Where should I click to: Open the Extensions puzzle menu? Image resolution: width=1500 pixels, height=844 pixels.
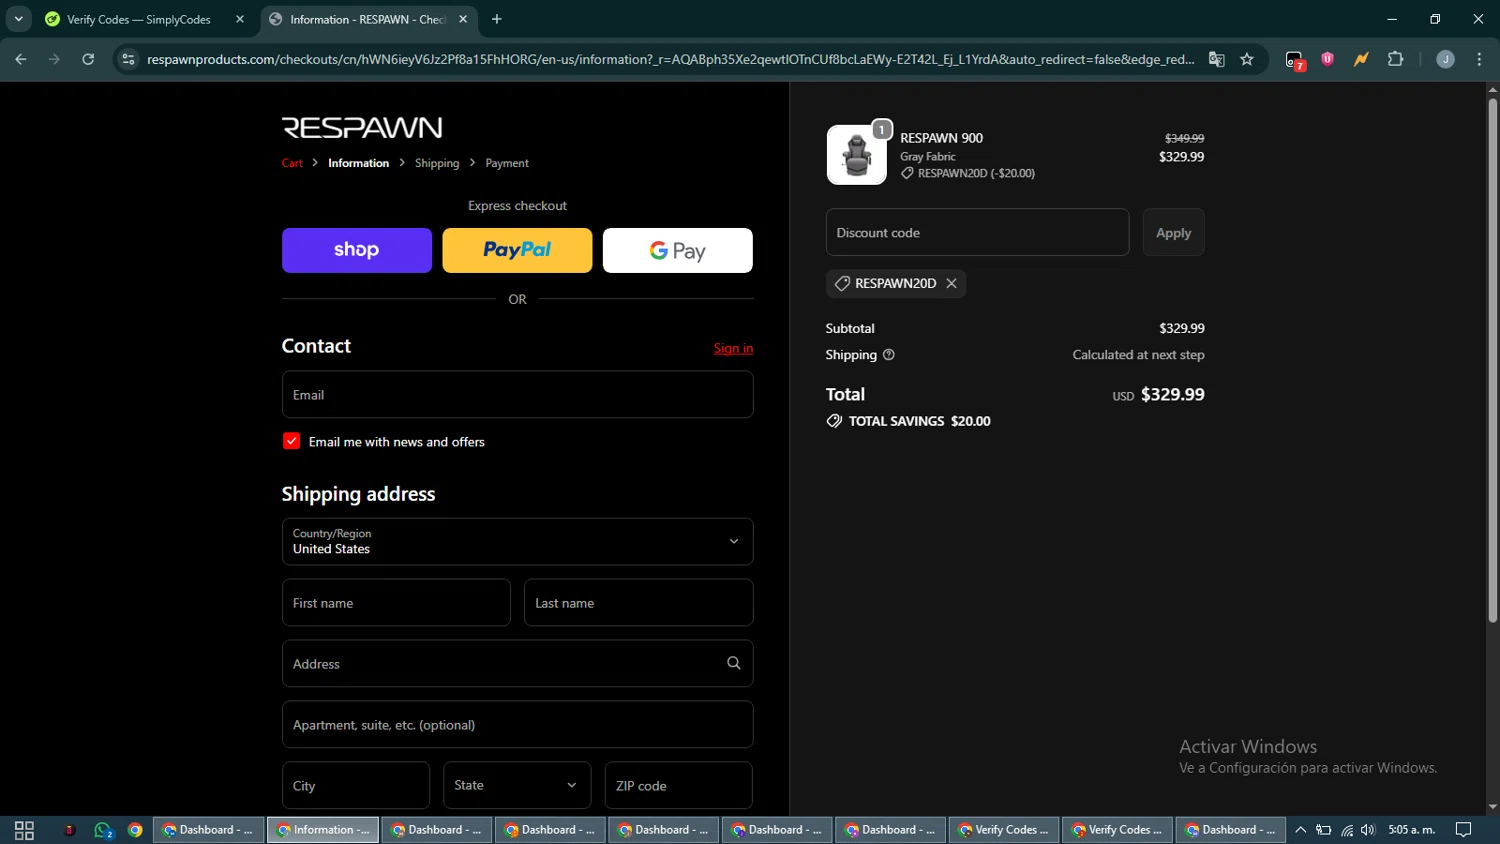tap(1396, 59)
